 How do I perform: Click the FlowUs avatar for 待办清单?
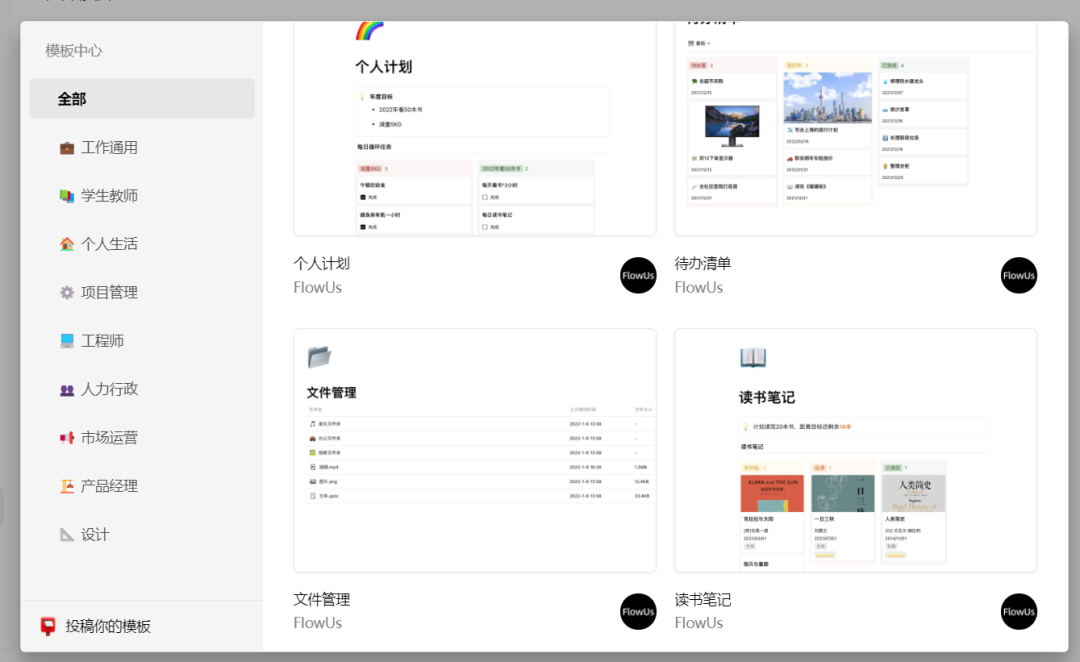1019,276
